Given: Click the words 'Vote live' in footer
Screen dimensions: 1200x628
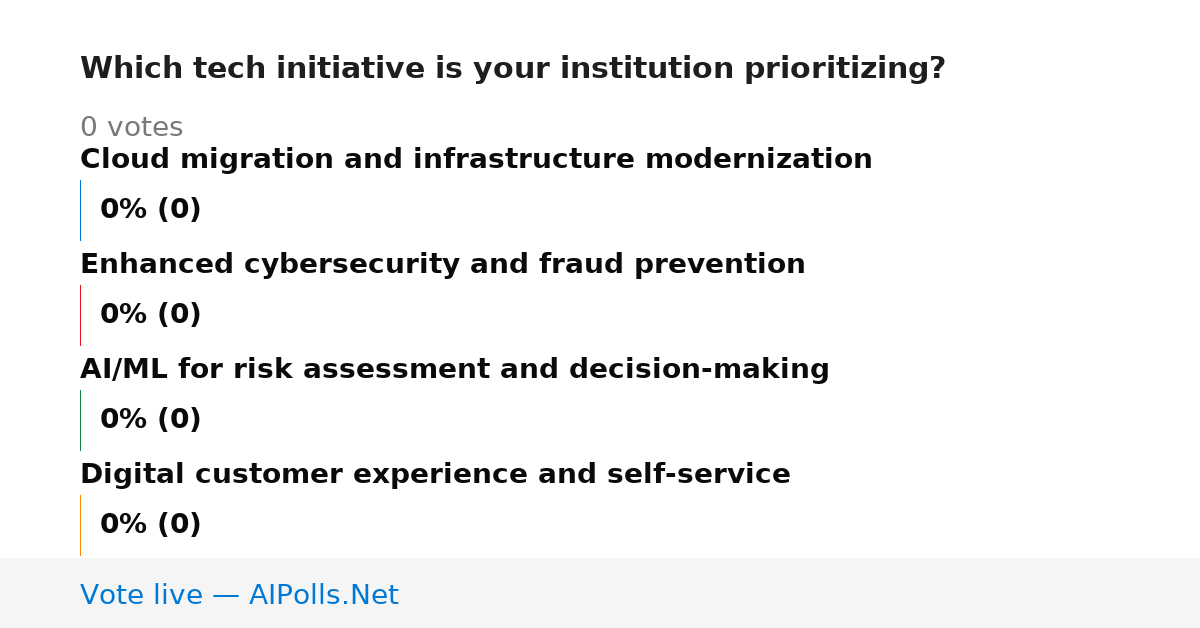Looking at the screenshot, I should (x=141, y=595).
